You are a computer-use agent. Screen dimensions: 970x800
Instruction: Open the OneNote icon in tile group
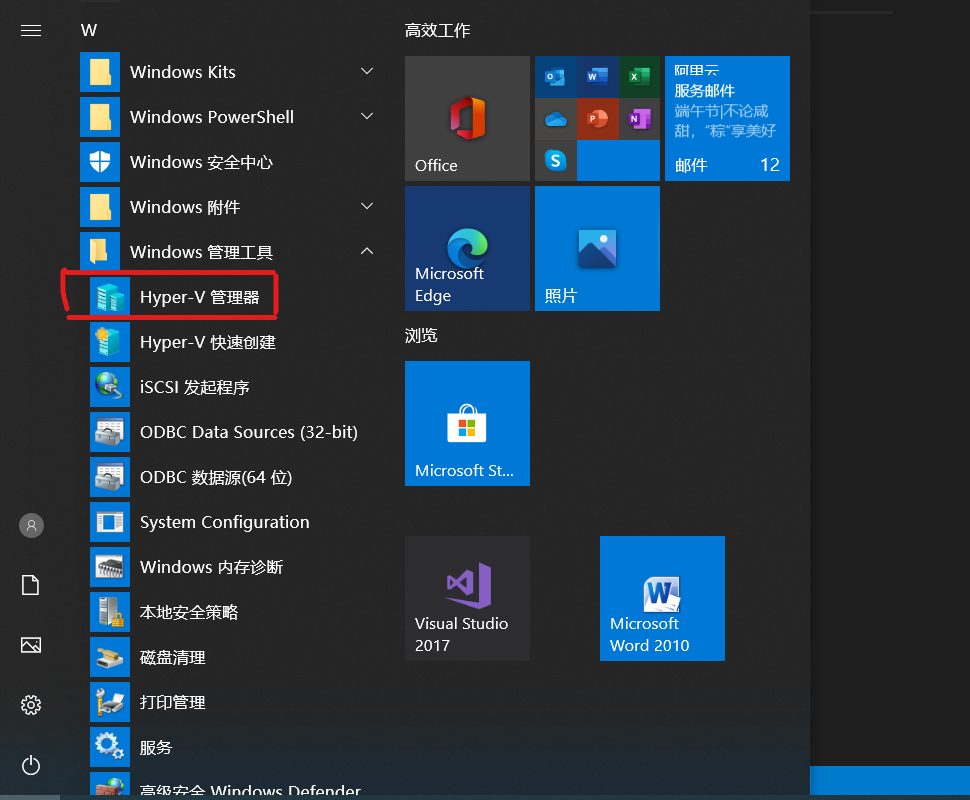pos(639,119)
